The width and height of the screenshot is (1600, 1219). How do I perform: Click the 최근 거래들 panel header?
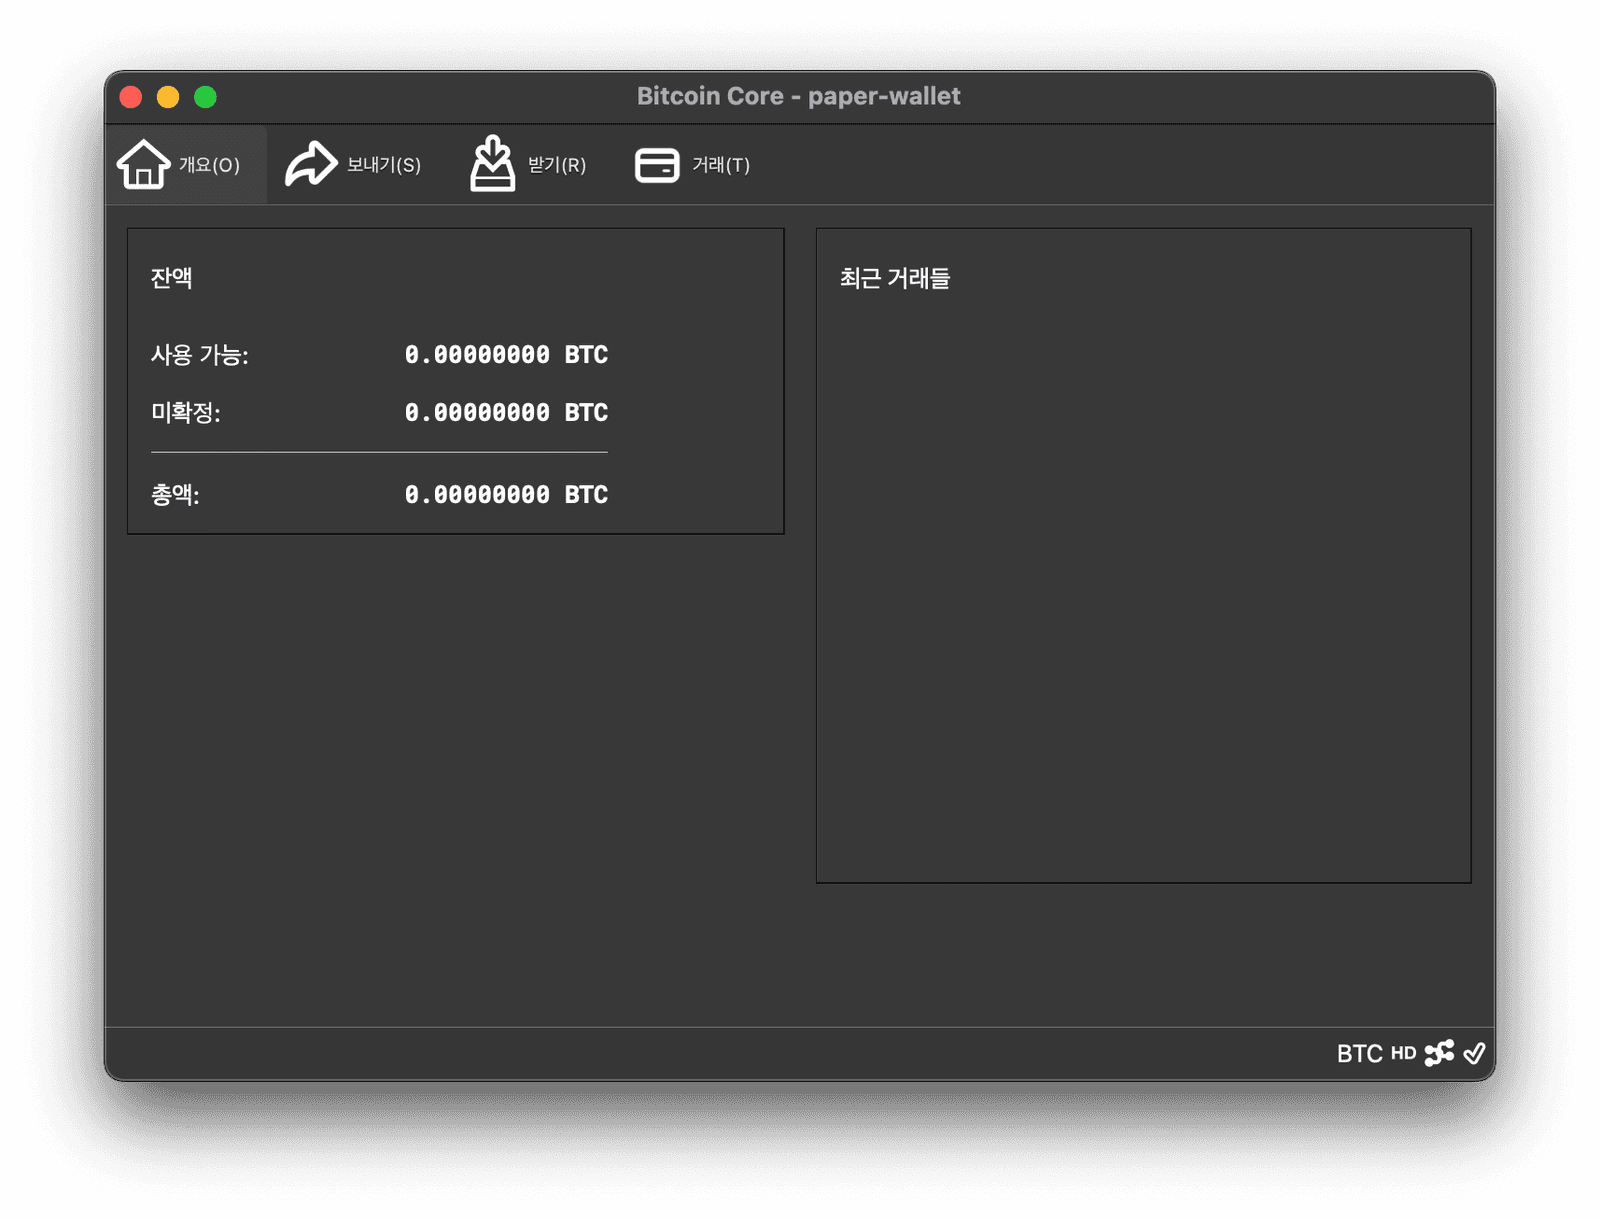(896, 278)
